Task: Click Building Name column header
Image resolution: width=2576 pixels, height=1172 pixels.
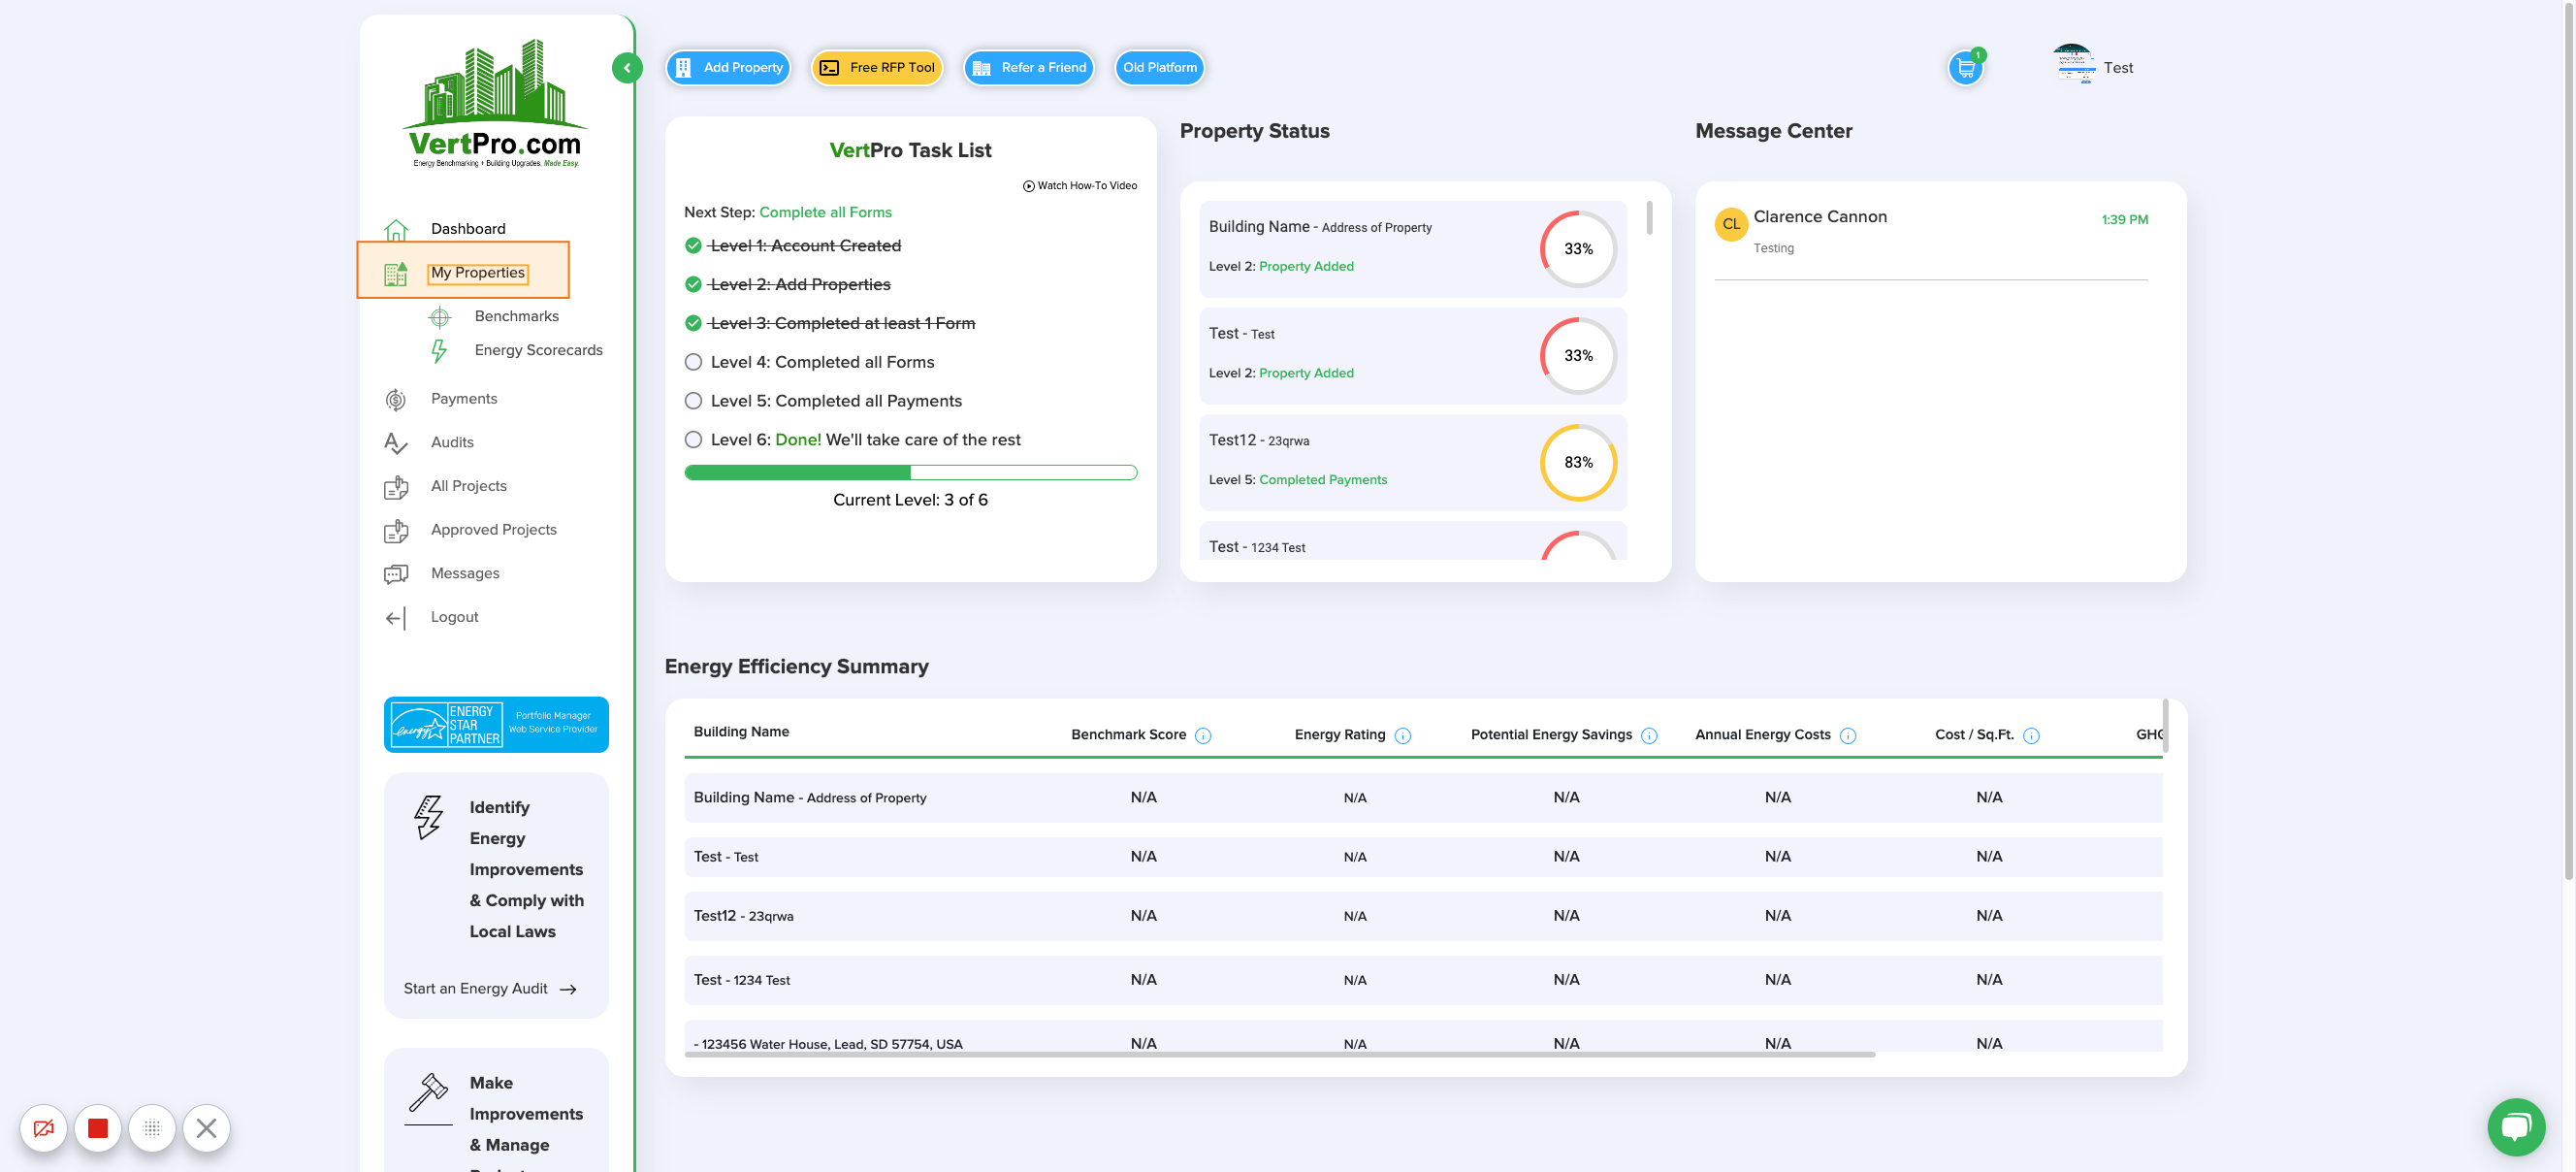Action: pos(741,733)
